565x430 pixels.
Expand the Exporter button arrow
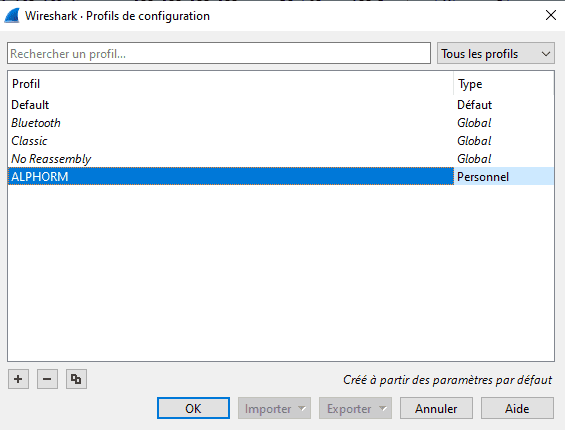(x=383, y=408)
